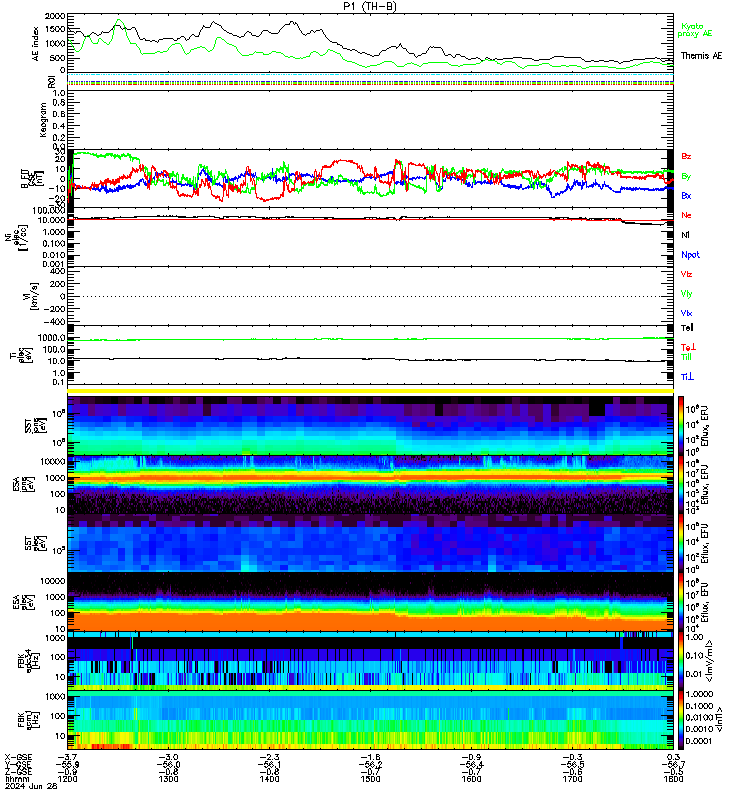Click the color bar beside ESA ions spectrogram
This screenshot has height=800, width=750.
click(681, 485)
